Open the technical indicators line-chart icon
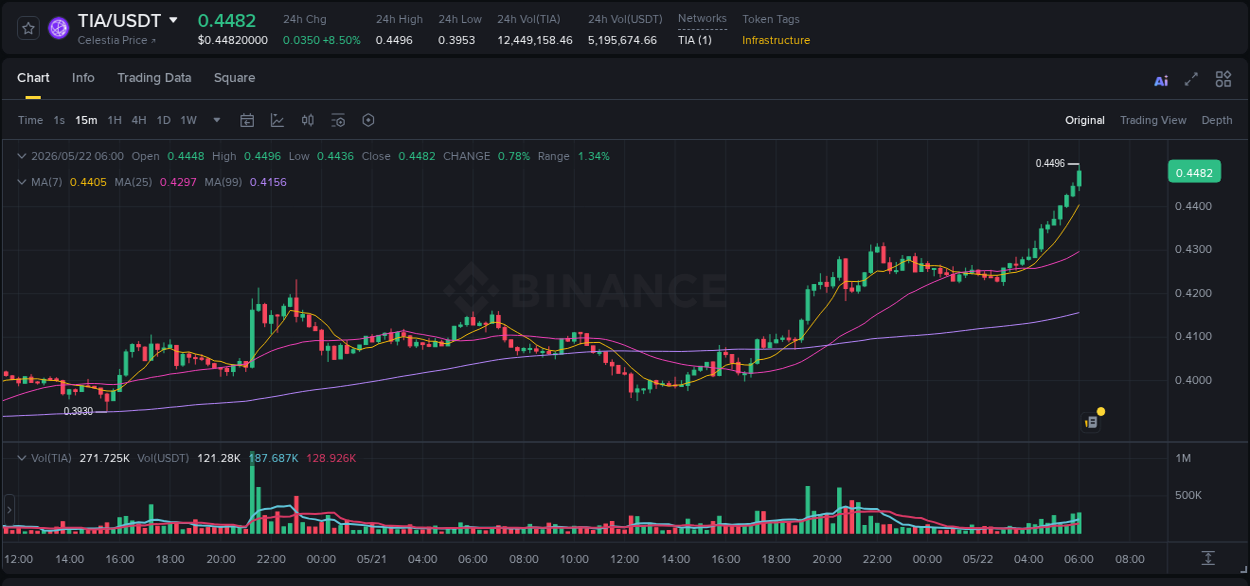Screen dimensions: 1250x586 (277, 120)
